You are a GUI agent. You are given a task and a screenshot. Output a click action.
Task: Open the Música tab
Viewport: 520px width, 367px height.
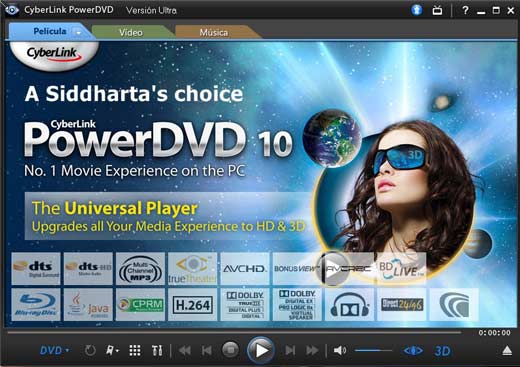pos(213,32)
